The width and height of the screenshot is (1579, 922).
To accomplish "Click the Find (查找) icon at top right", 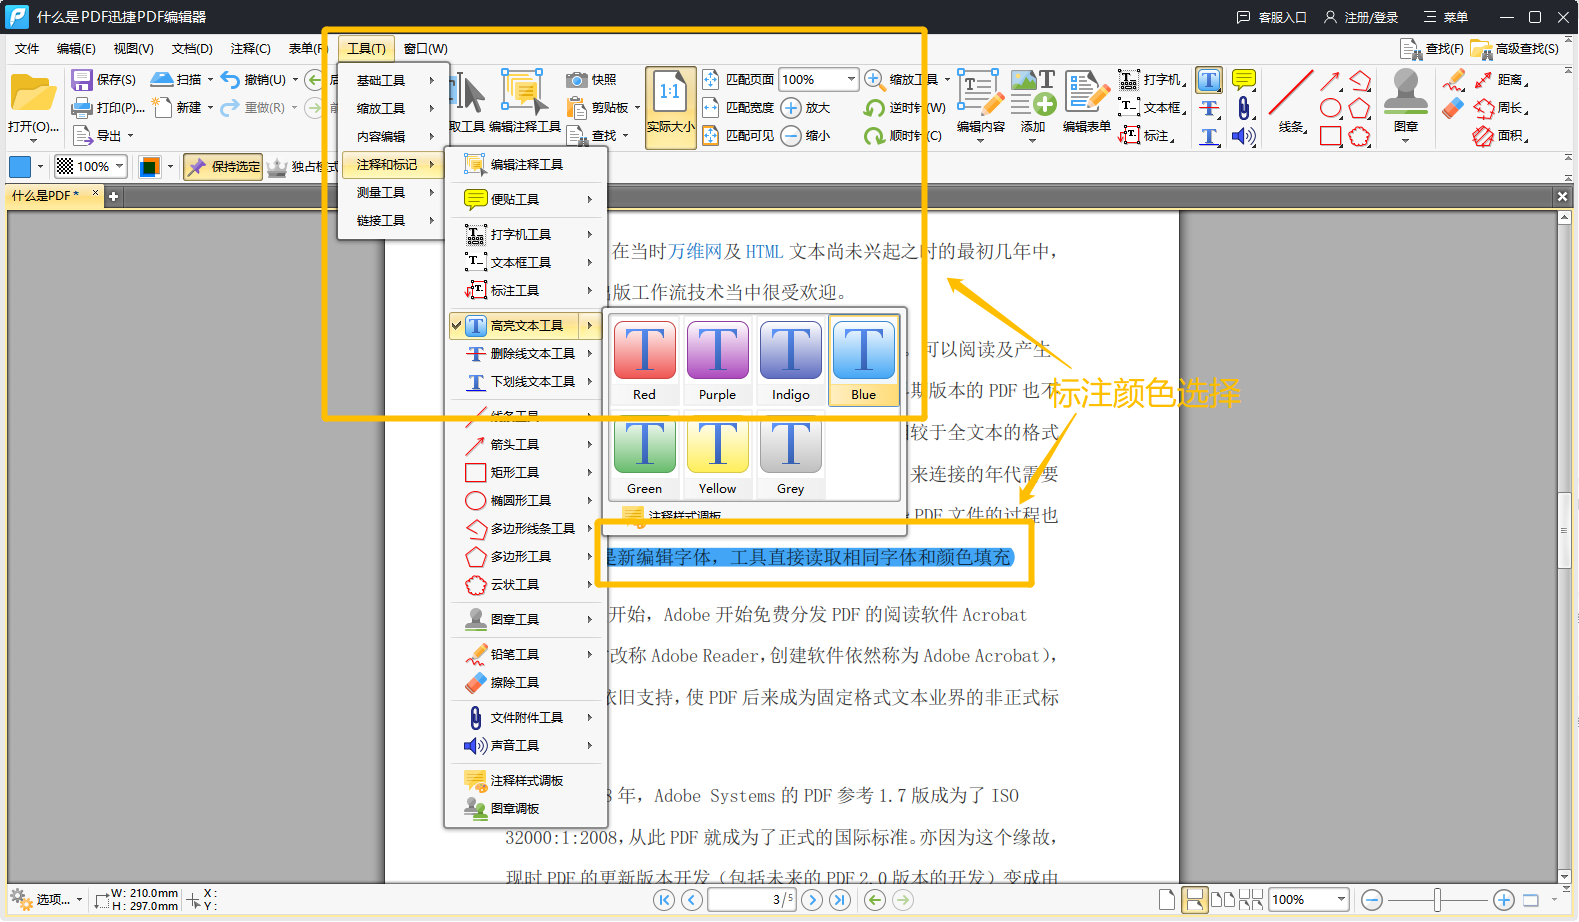I will tap(1411, 48).
